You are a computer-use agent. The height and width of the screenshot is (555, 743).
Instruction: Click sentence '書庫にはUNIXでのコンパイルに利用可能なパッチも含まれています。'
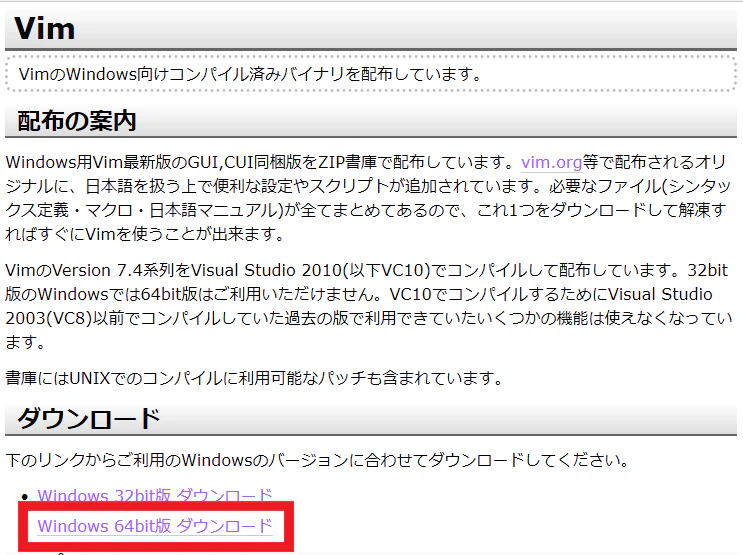[254, 378]
